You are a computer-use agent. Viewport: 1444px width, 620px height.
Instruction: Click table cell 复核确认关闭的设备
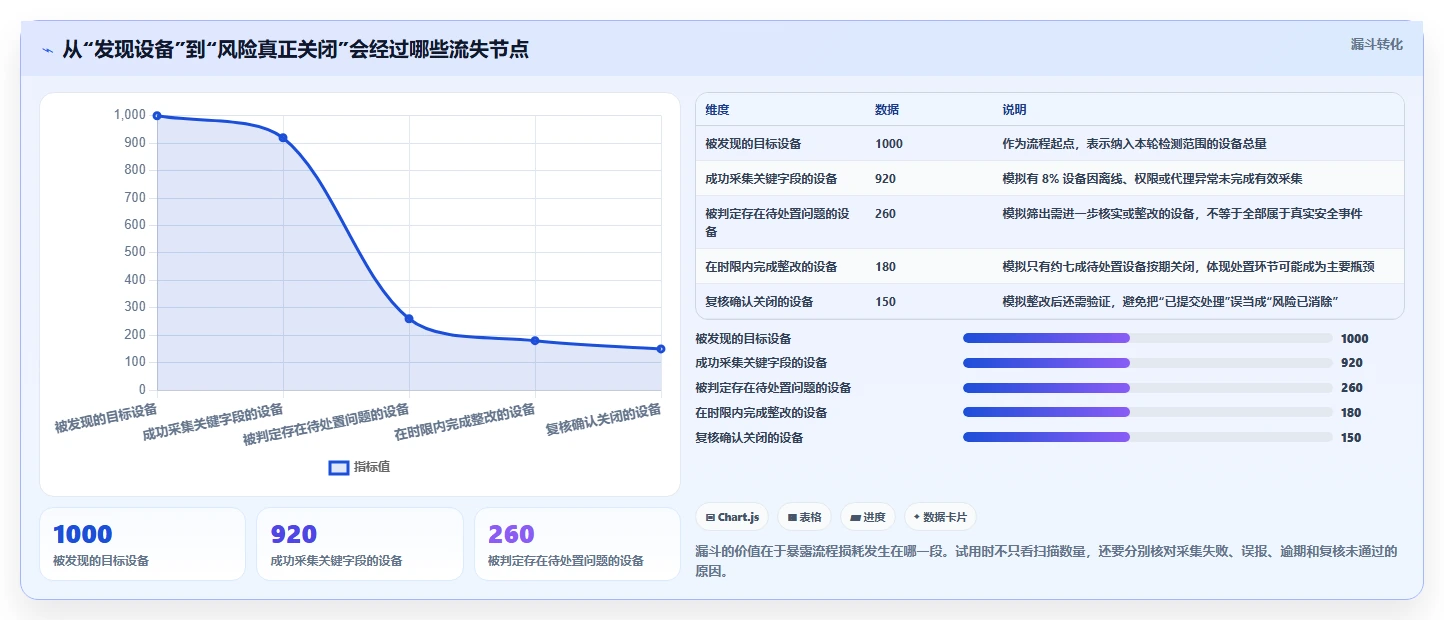[x=759, y=302]
